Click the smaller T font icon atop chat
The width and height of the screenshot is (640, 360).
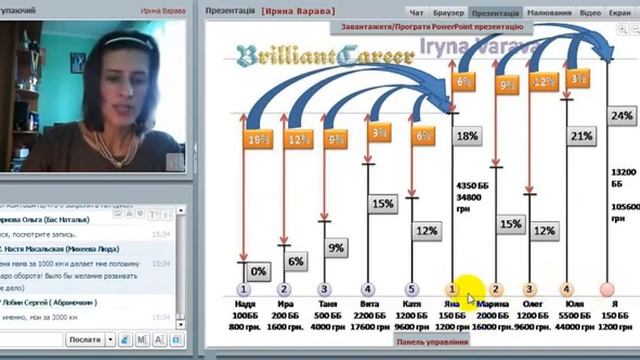click(x=167, y=214)
